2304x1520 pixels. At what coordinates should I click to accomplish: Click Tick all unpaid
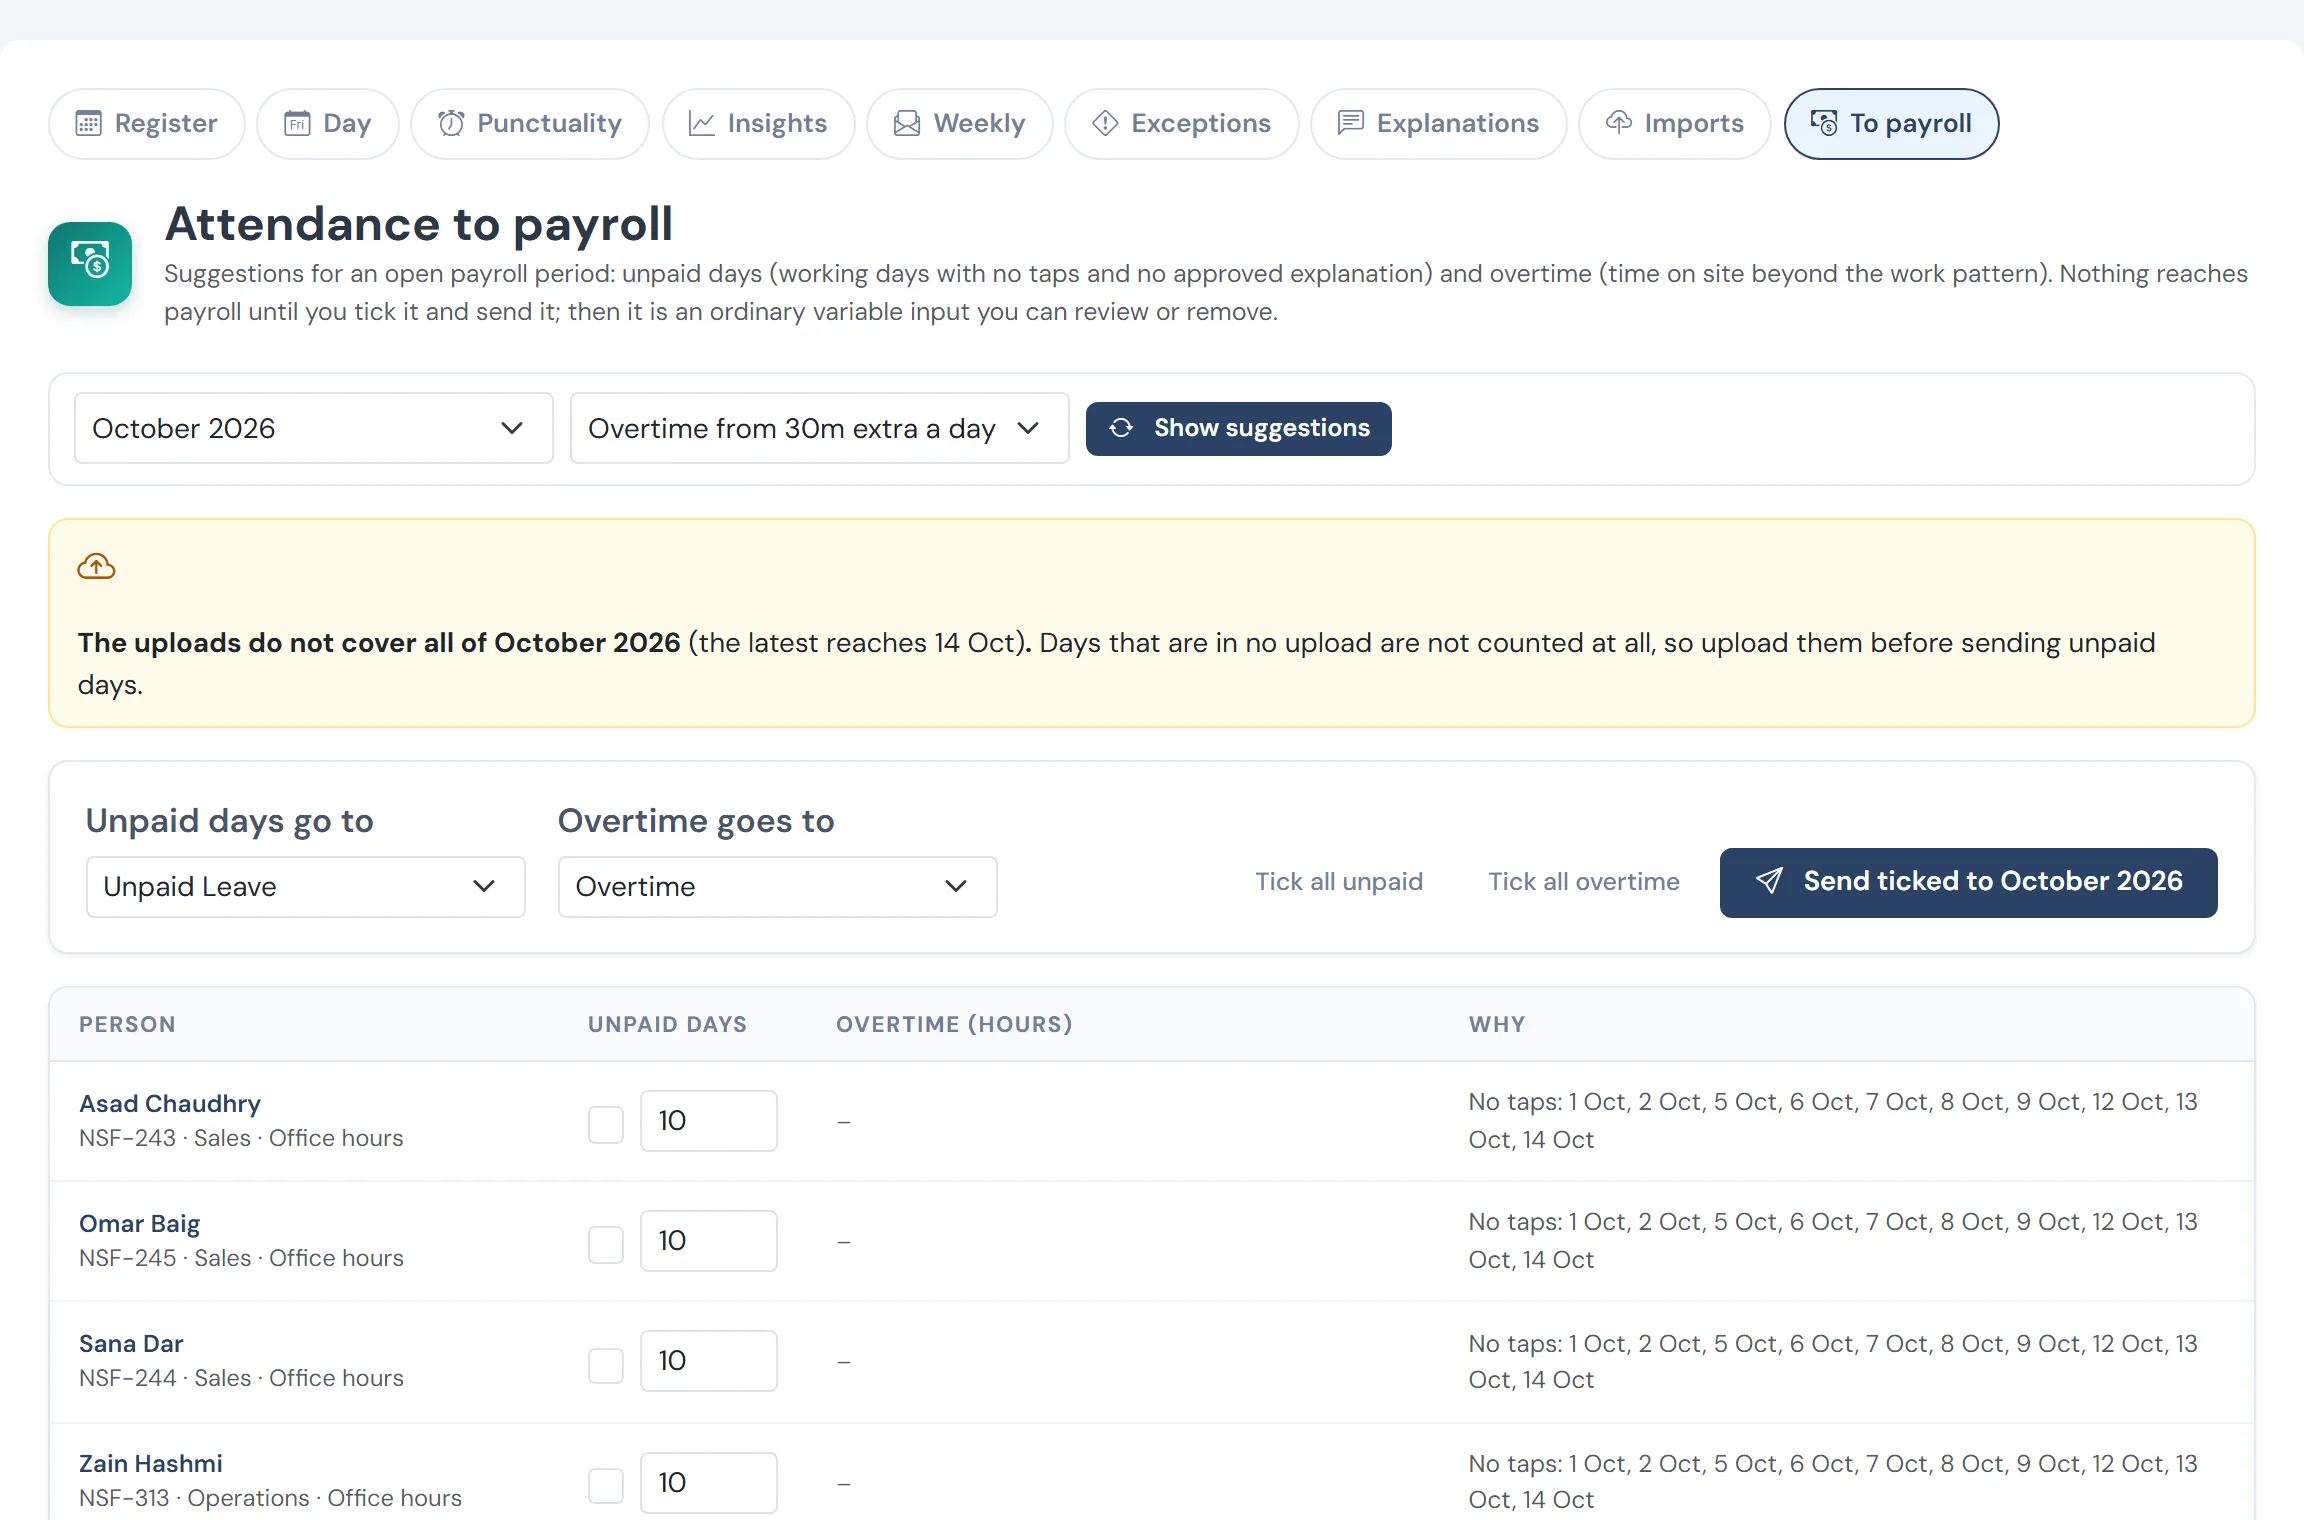(x=1339, y=881)
